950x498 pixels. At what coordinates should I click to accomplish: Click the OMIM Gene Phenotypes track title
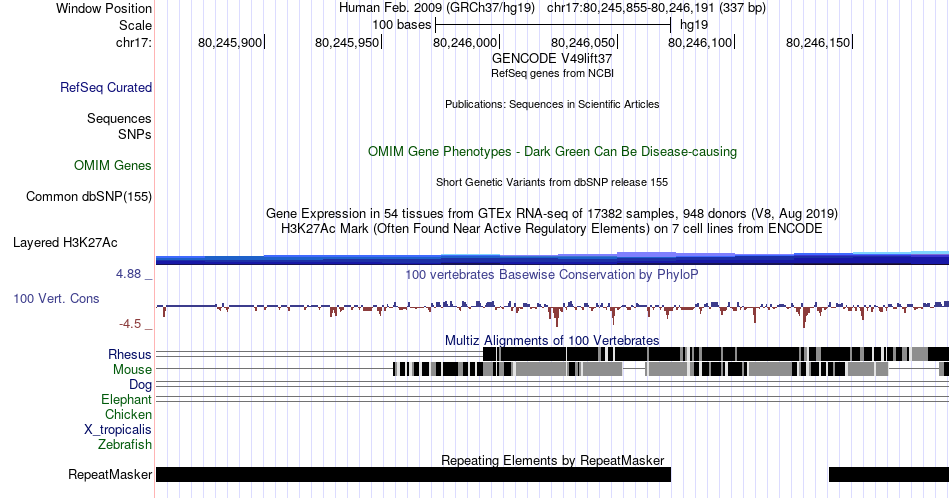[552, 151]
